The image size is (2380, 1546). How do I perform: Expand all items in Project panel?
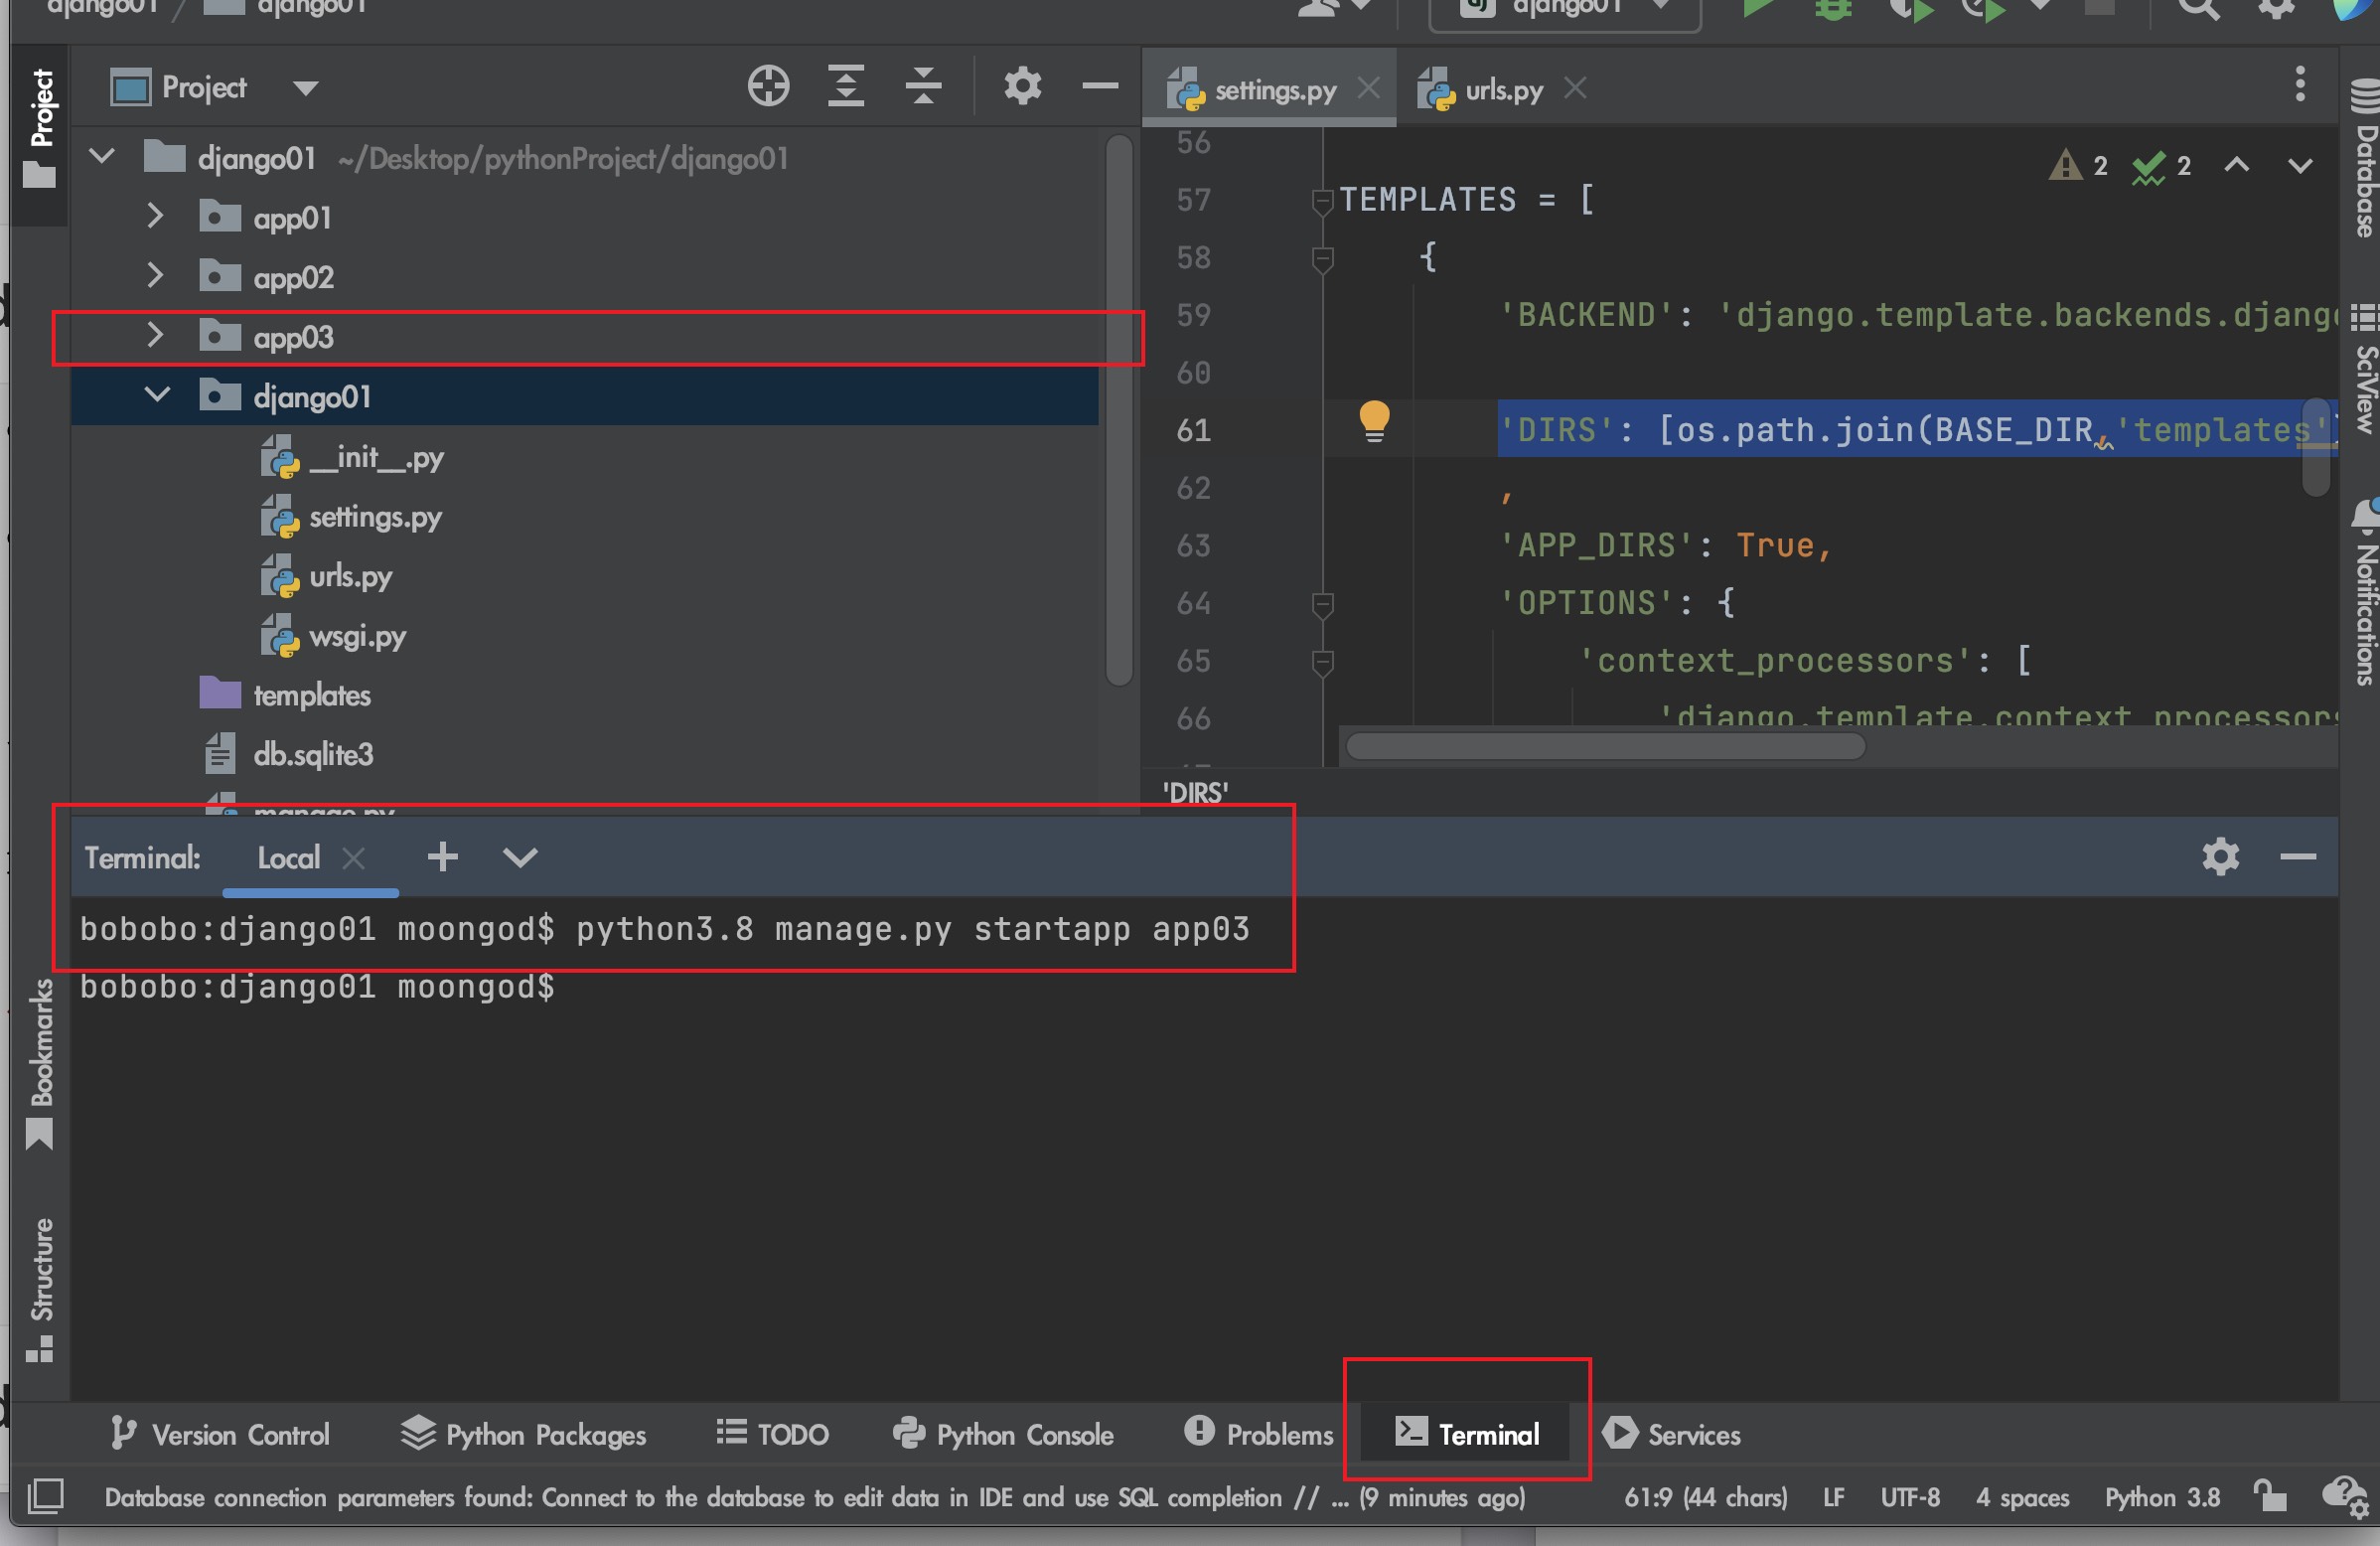coord(846,86)
